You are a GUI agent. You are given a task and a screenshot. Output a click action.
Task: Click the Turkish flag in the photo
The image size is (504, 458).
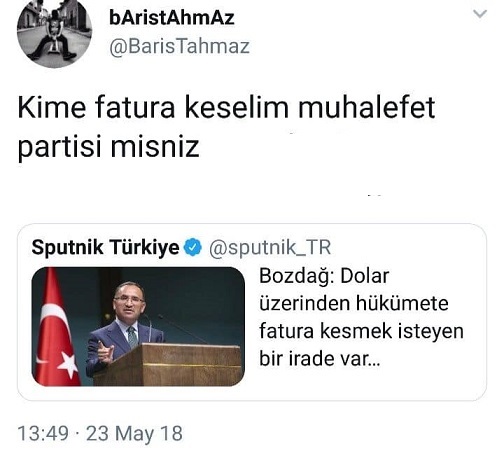pos(55,328)
